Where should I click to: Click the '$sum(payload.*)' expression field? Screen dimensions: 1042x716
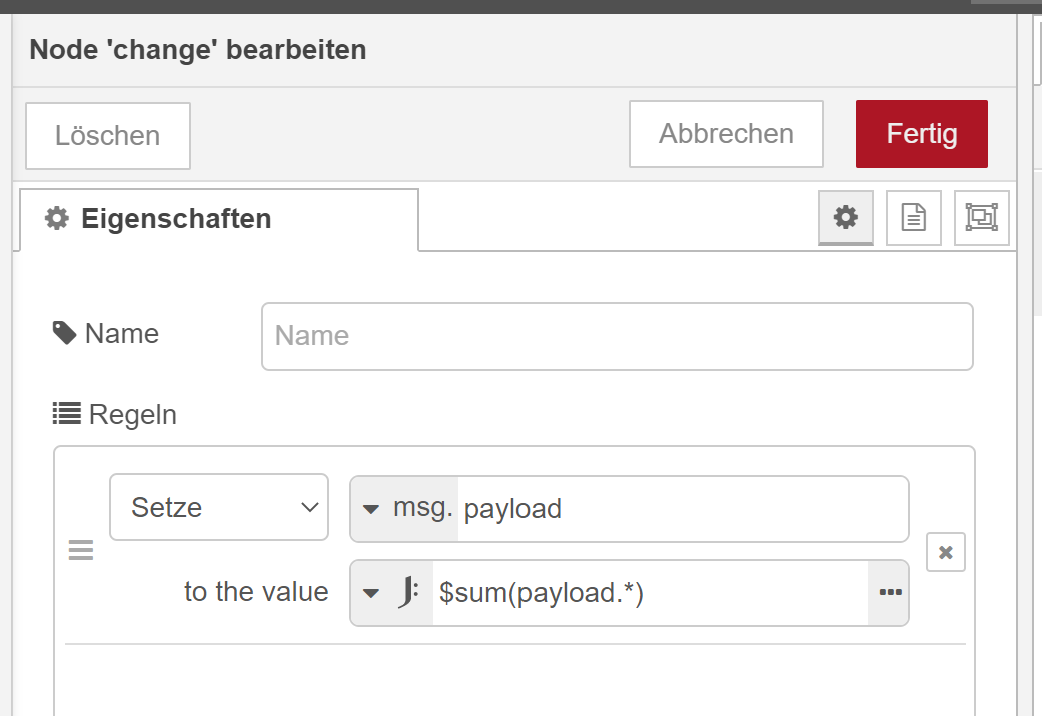(650, 593)
